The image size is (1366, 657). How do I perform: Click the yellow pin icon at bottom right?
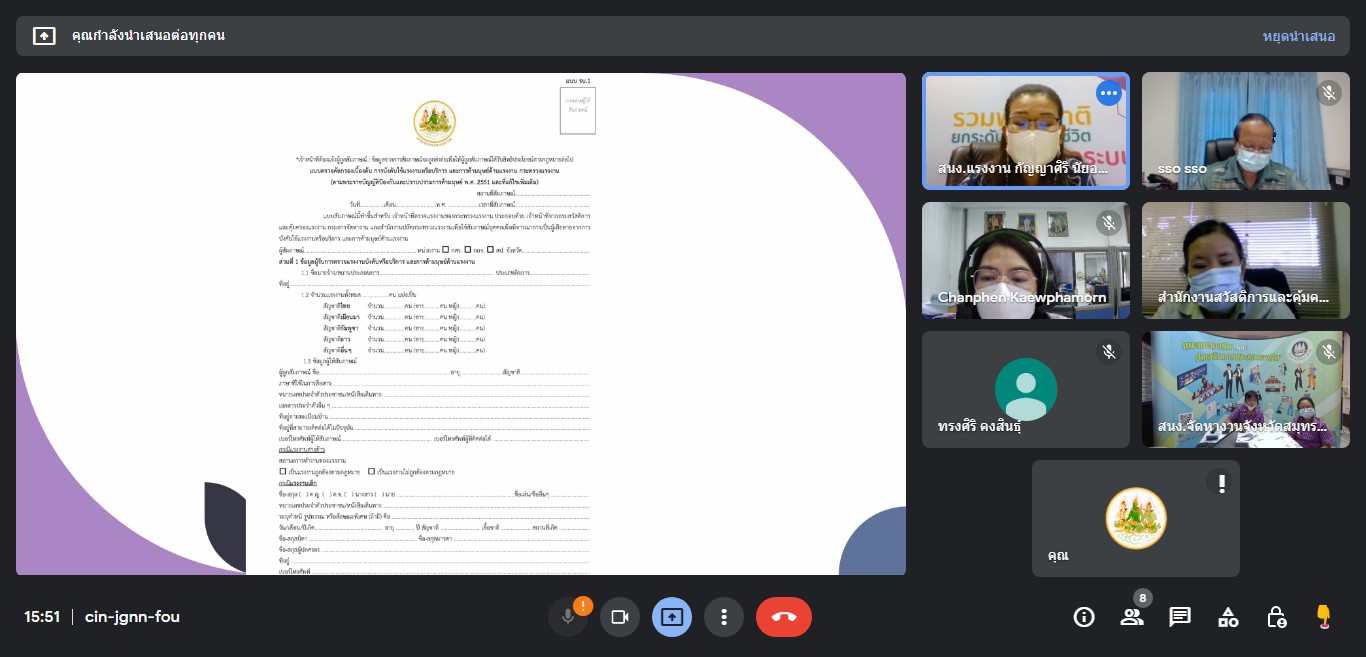click(1324, 617)
